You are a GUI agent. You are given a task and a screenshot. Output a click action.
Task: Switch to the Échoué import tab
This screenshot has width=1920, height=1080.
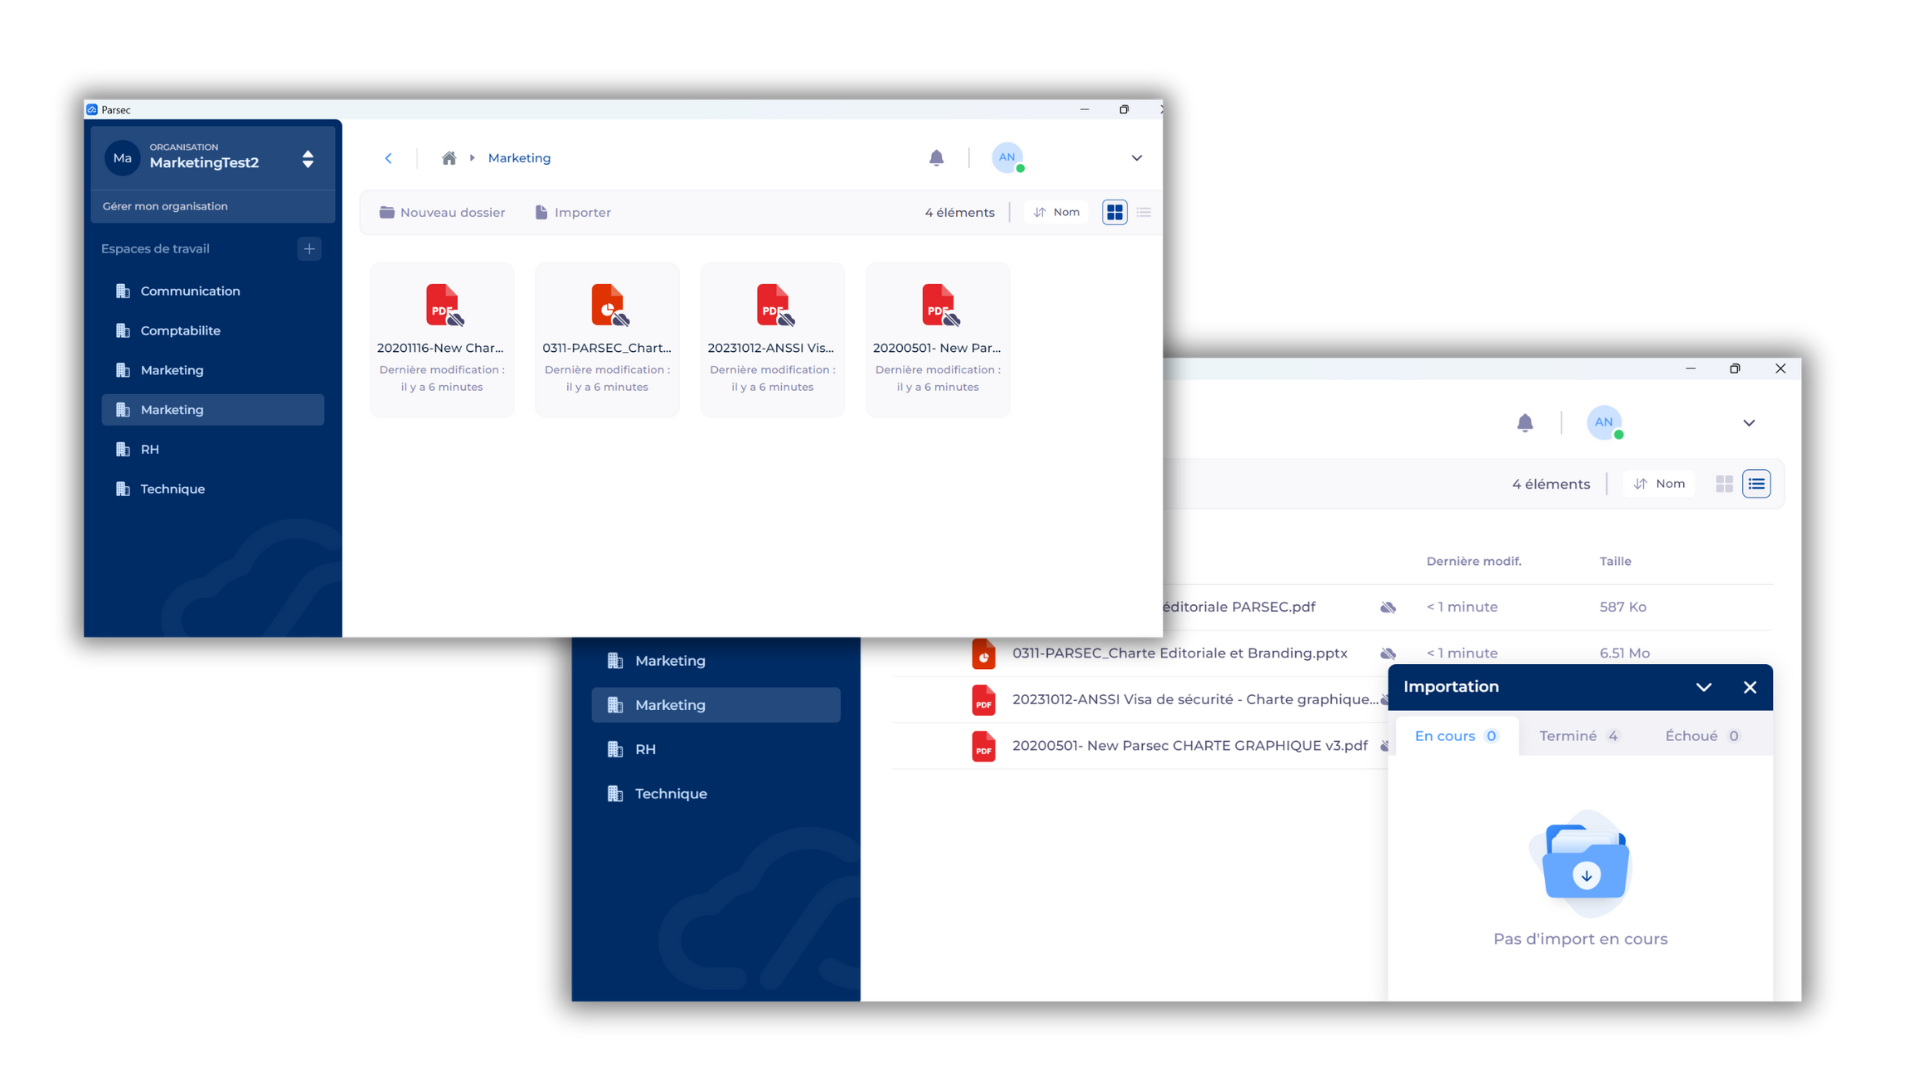1701,736
